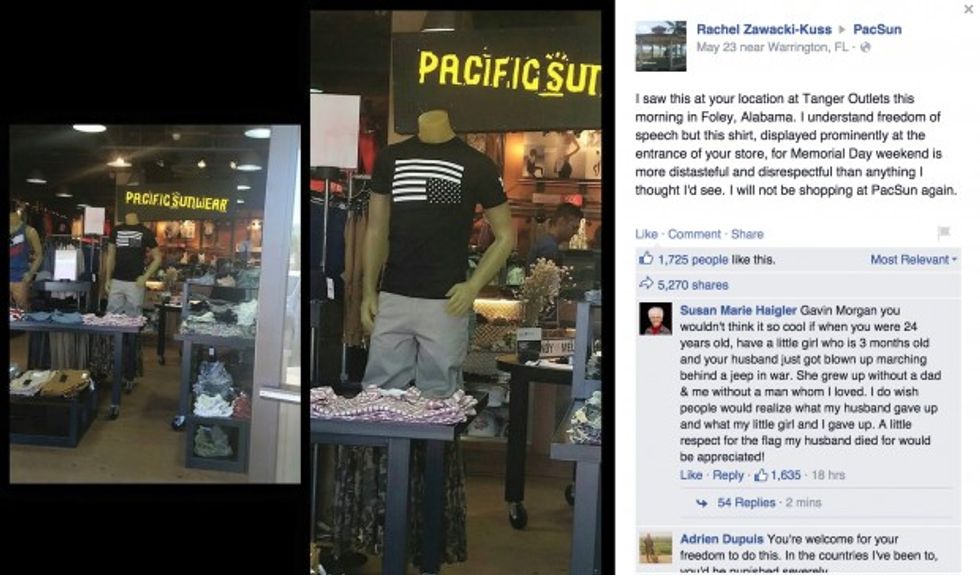The image size is (980, 575).
Task: Click the share arrow icon beside 5,270 shares
Action: coord(646,284)
